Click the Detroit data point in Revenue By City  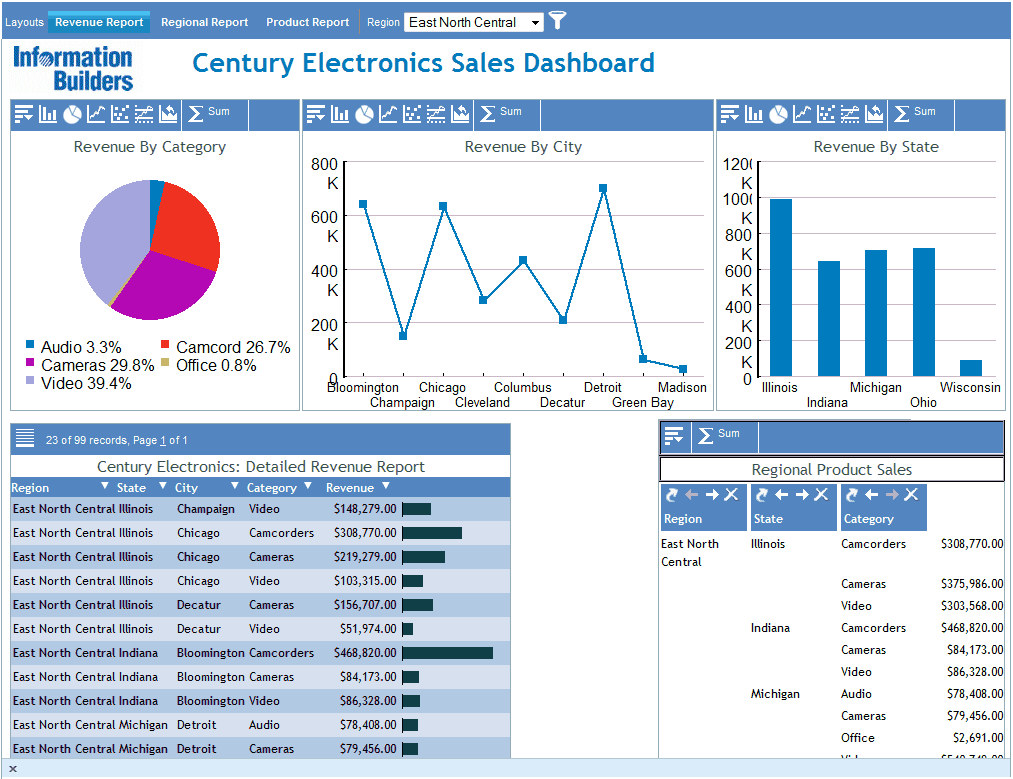pos(603,189)
